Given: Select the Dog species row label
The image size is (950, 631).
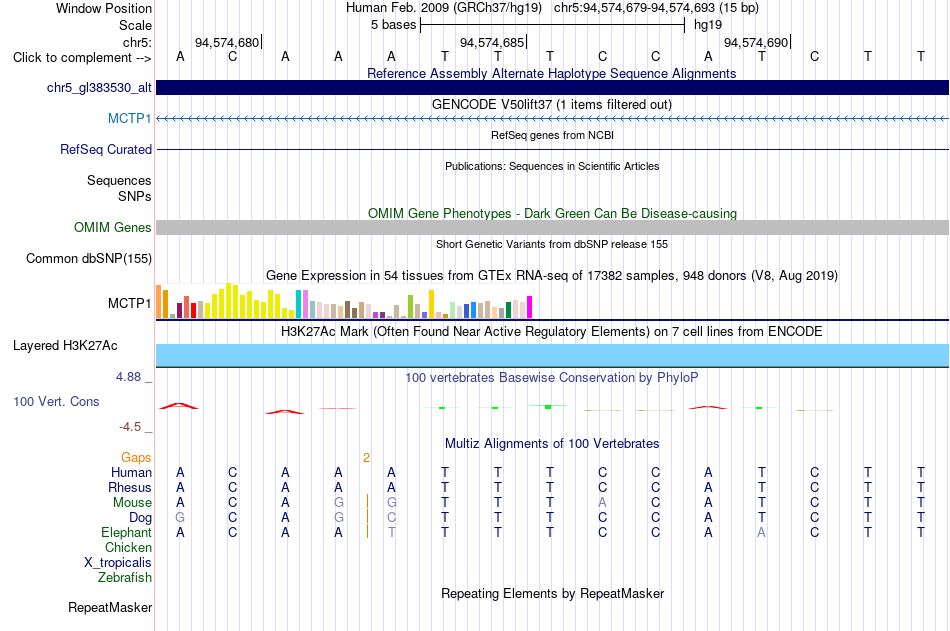Looking at the screenshot, I should pyautogui.click(x=141, y=518).
